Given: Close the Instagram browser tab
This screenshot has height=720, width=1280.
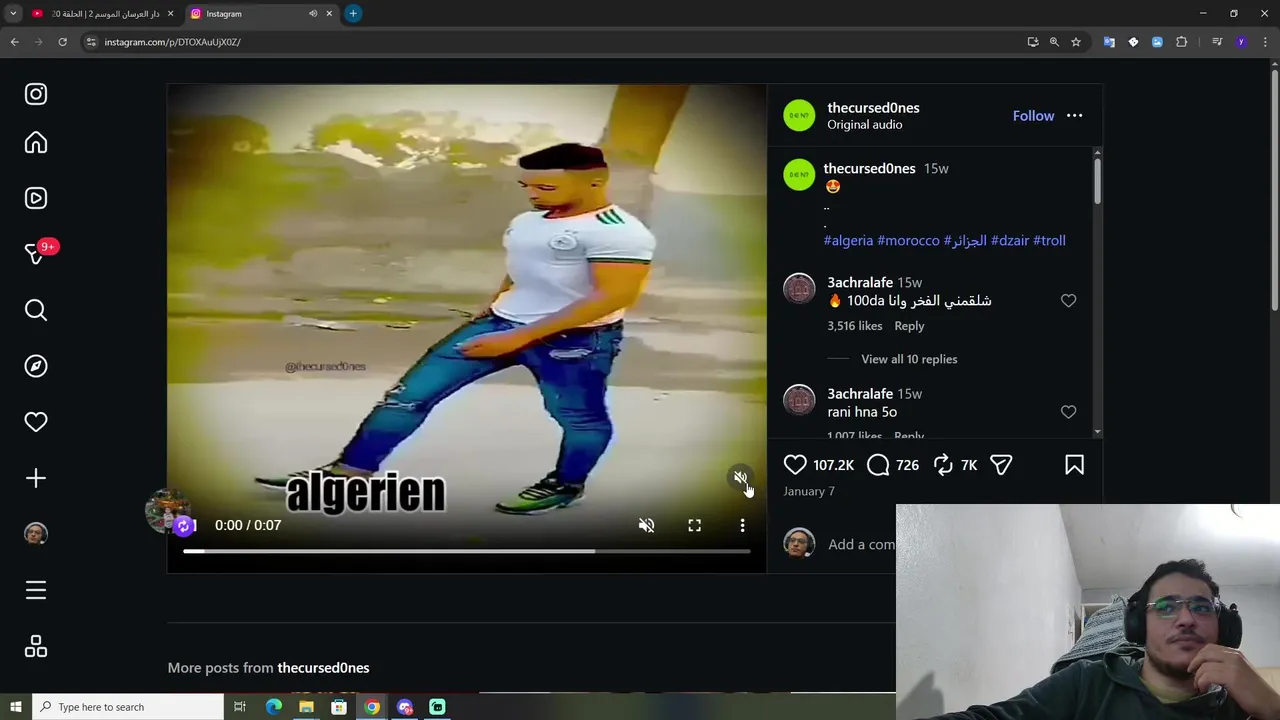Looking at the screenshot, I should coord(329,14).
